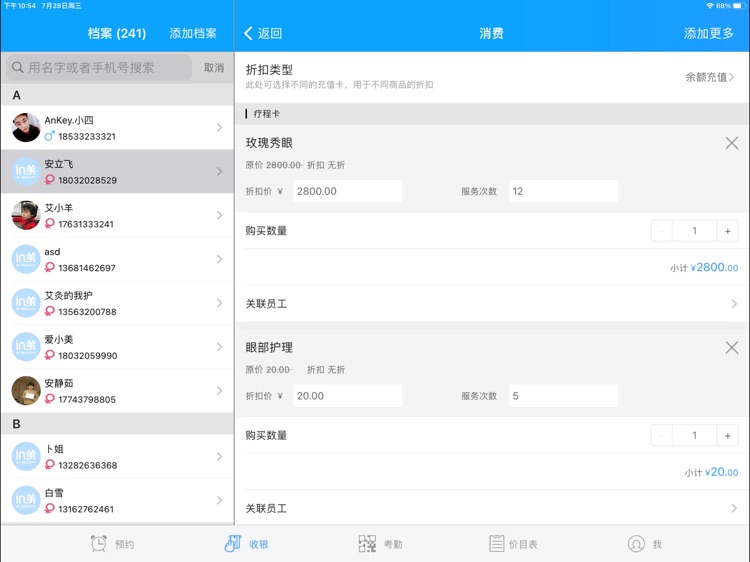Increase 玫瑰秀眼 purchase quantity
Image resolution: width=750 pixels, height=562 pixels.
(727, 231)
